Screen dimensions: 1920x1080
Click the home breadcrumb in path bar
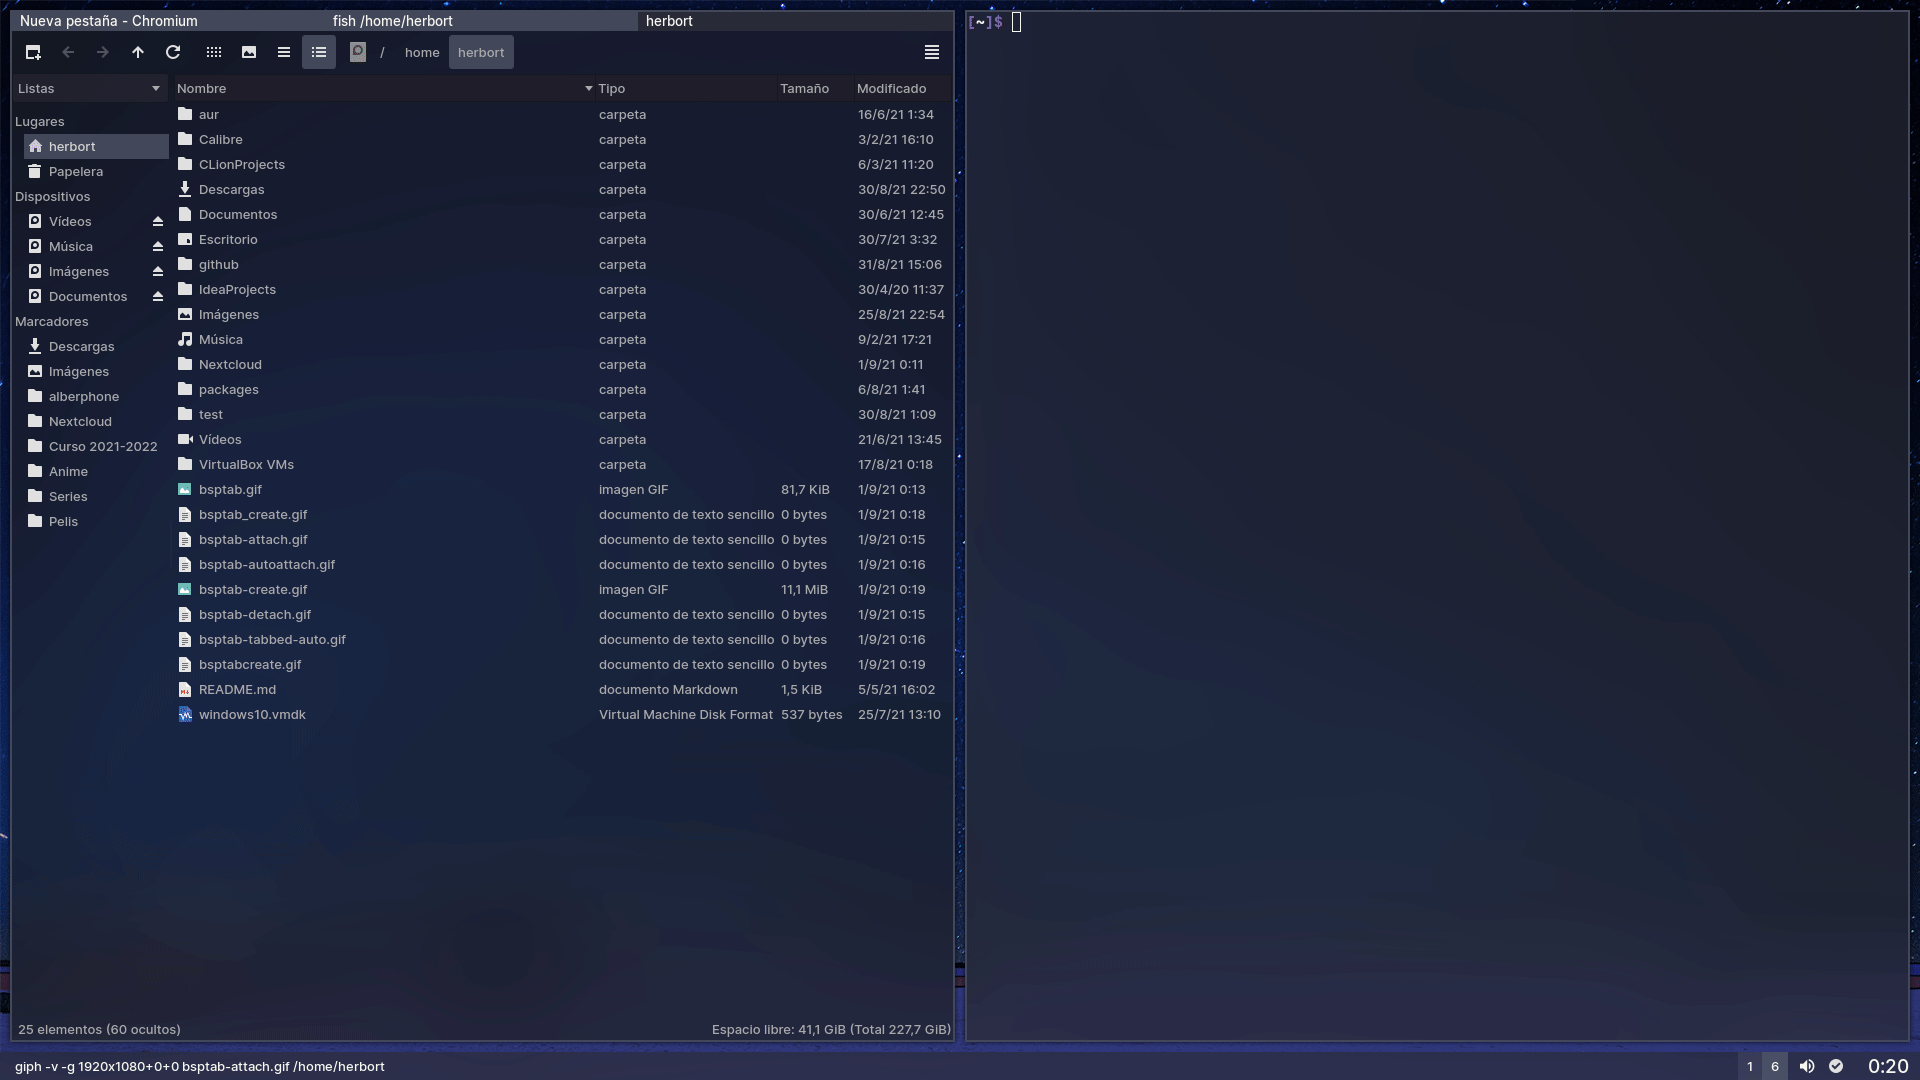coord(422,52)
